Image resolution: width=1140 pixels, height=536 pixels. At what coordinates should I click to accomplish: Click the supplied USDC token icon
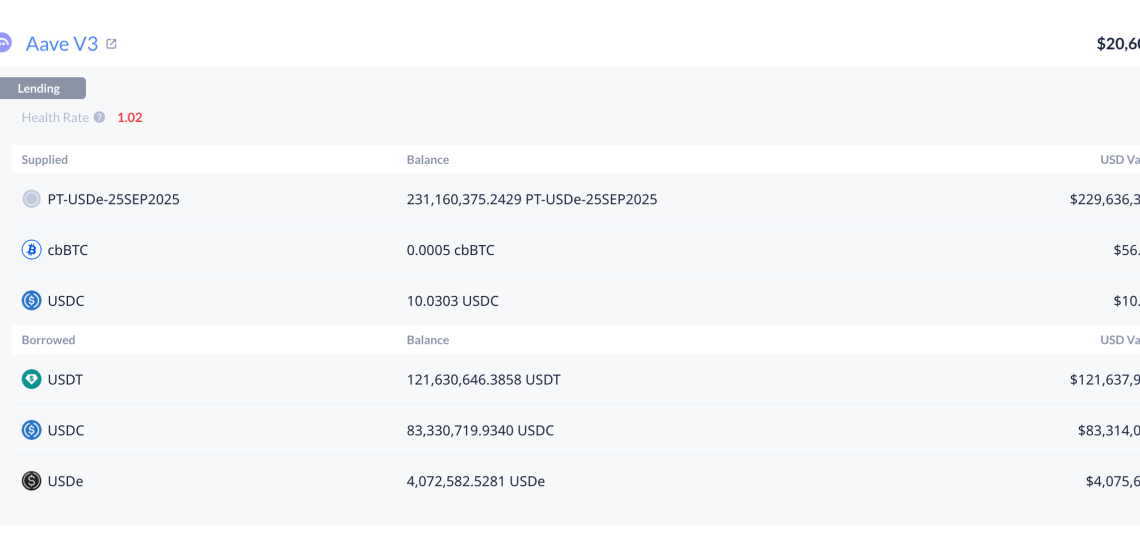pyautogui.click(x=31, y=301)
